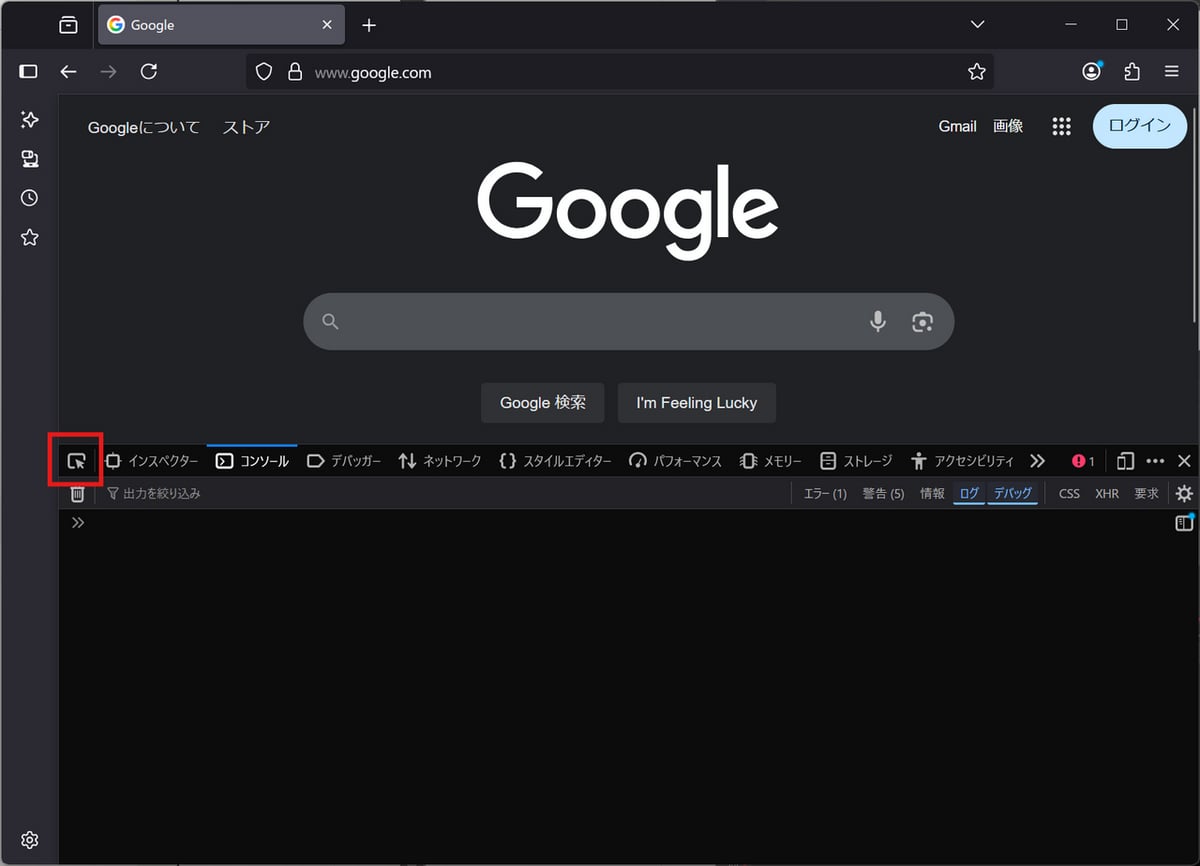Expand more devtools tabs chevron
1200x866 pixels.
(x=1037, y=461)
